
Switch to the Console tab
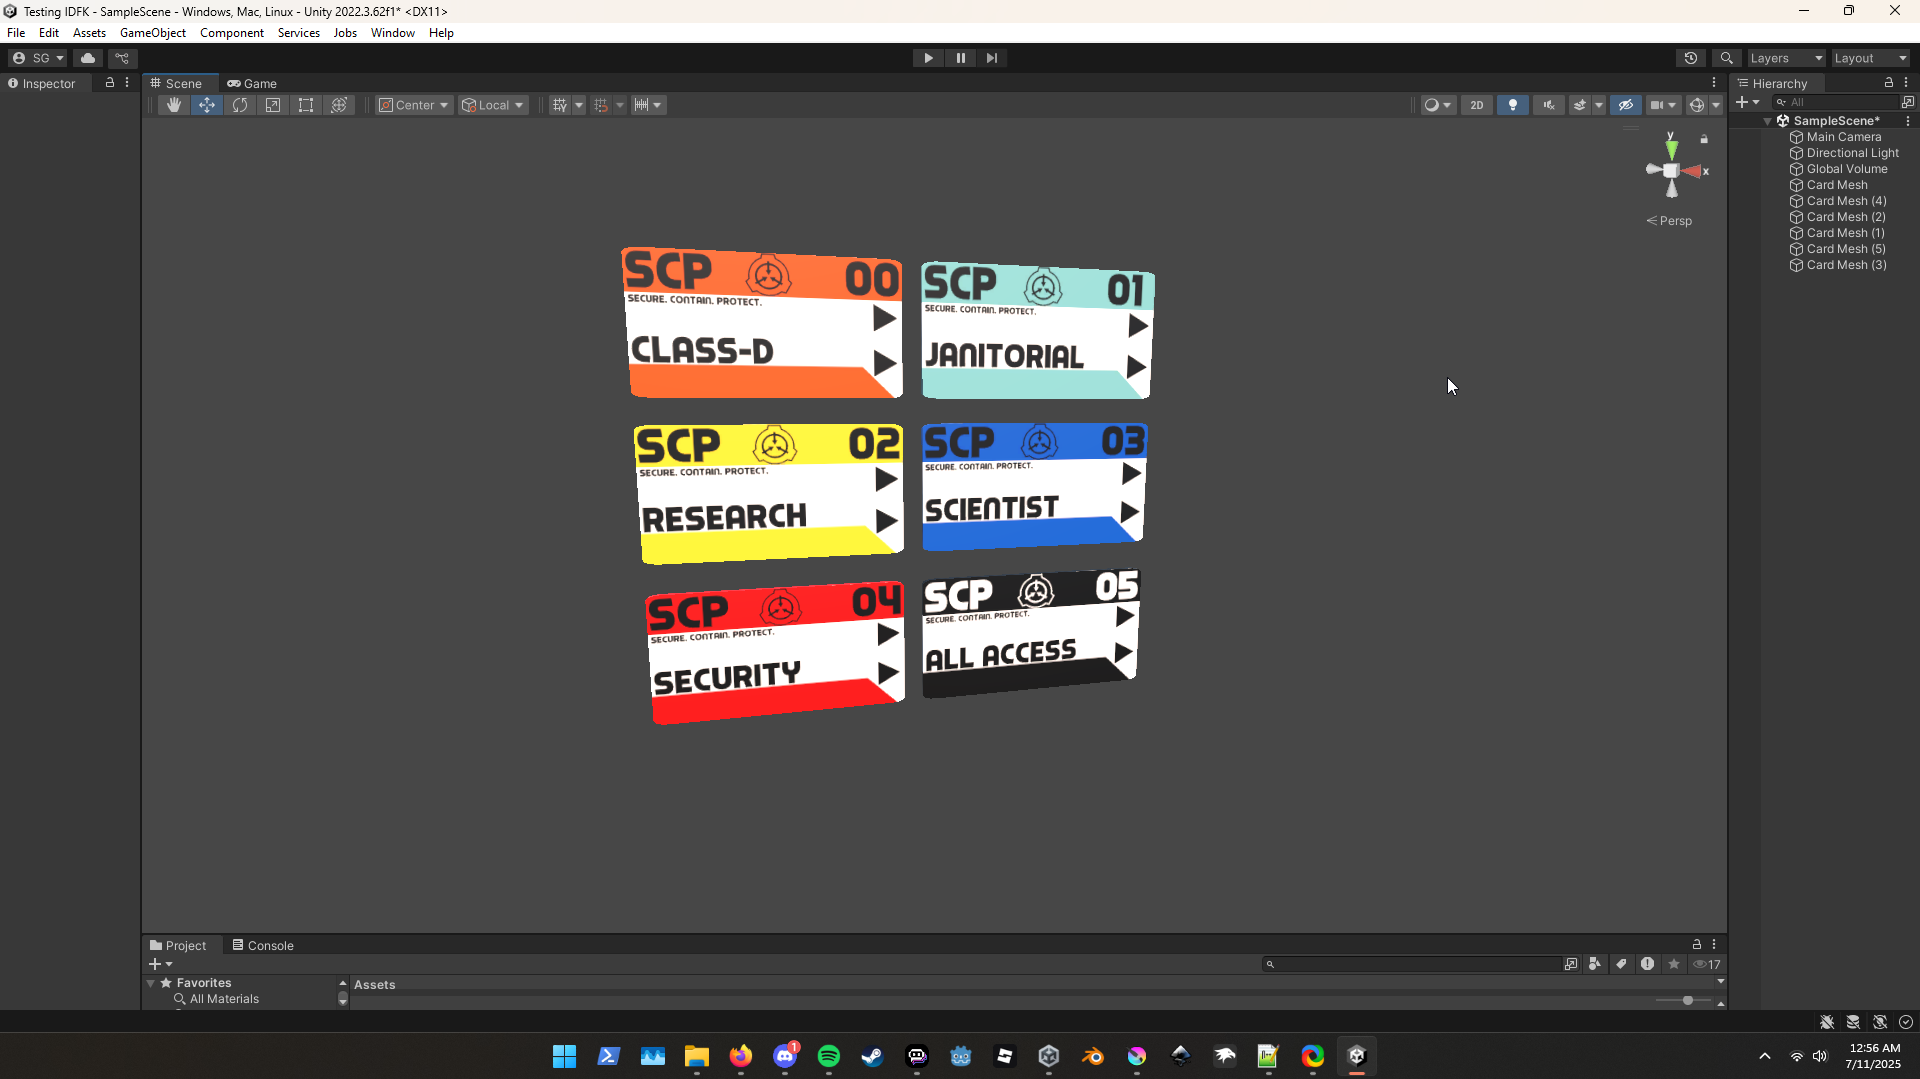263,945
